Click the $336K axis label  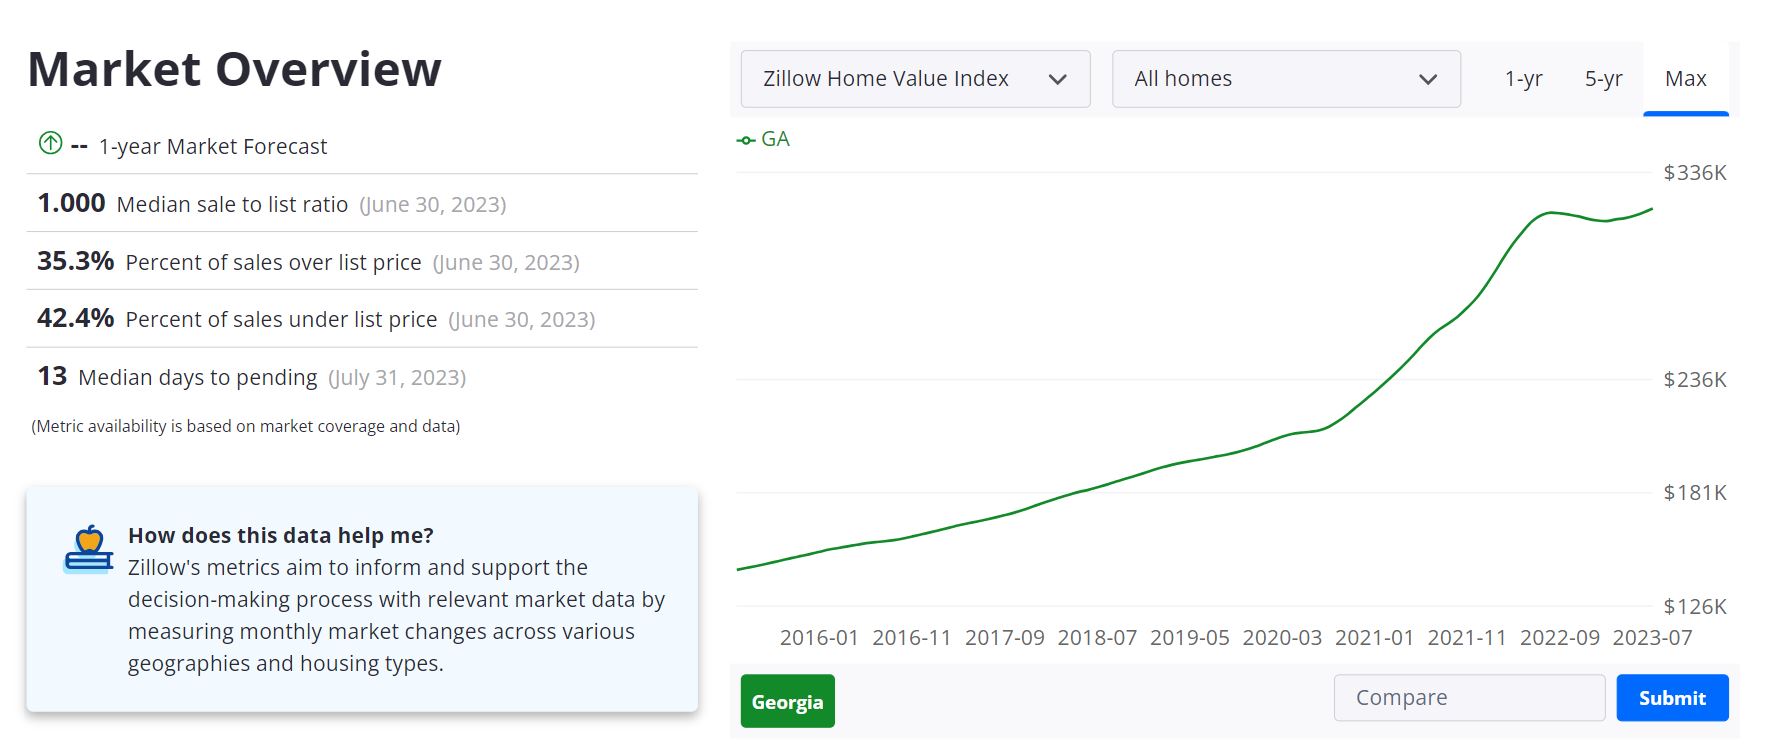[x=1695, y=172]
